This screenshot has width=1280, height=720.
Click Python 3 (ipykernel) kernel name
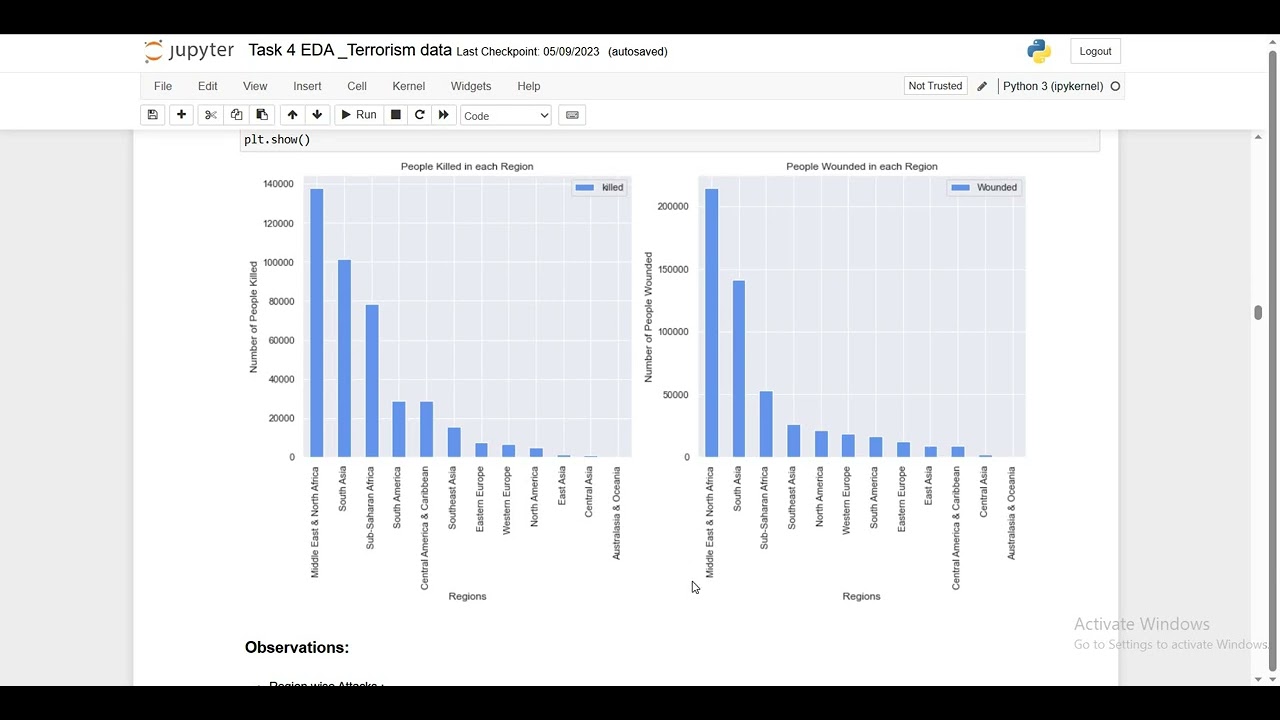tap(1053, 86)
